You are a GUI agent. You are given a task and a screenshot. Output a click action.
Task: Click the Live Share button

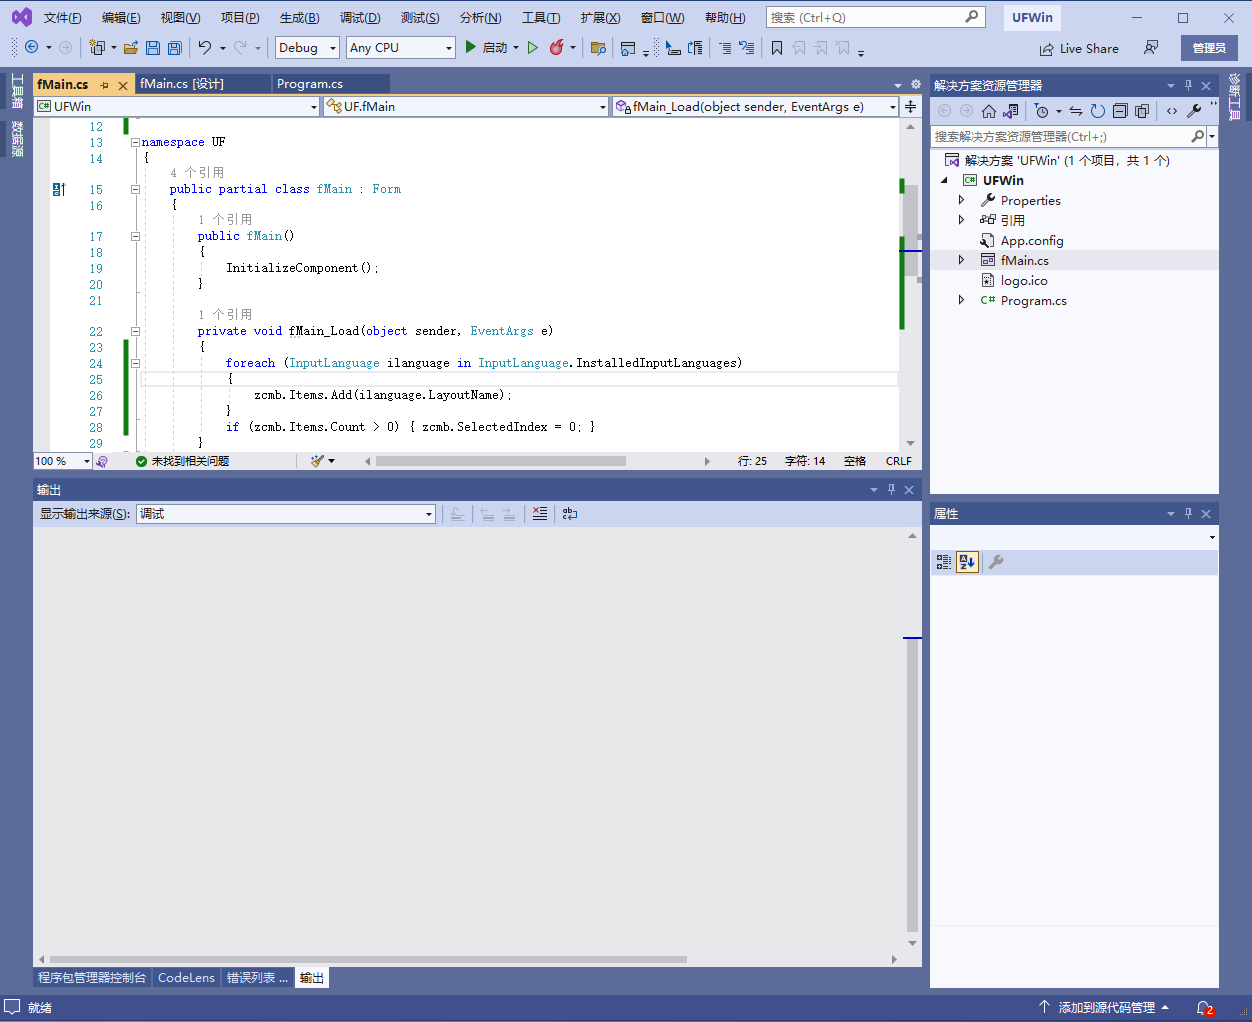(1079, 49)
